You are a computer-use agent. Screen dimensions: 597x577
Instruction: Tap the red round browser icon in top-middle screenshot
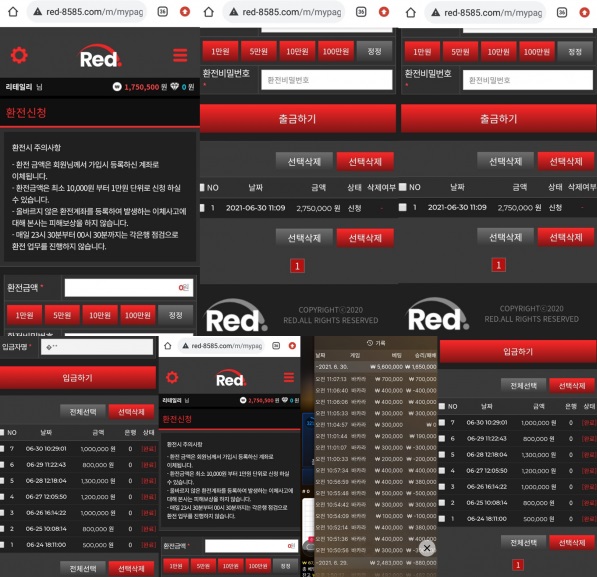[x=384, y=12]
